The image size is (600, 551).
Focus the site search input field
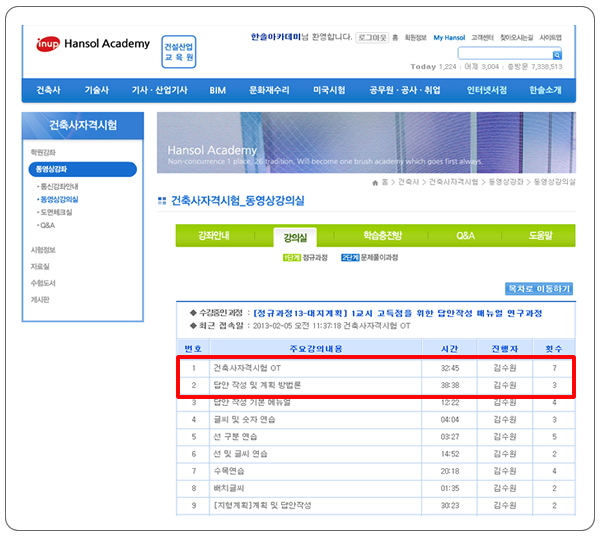505,53
